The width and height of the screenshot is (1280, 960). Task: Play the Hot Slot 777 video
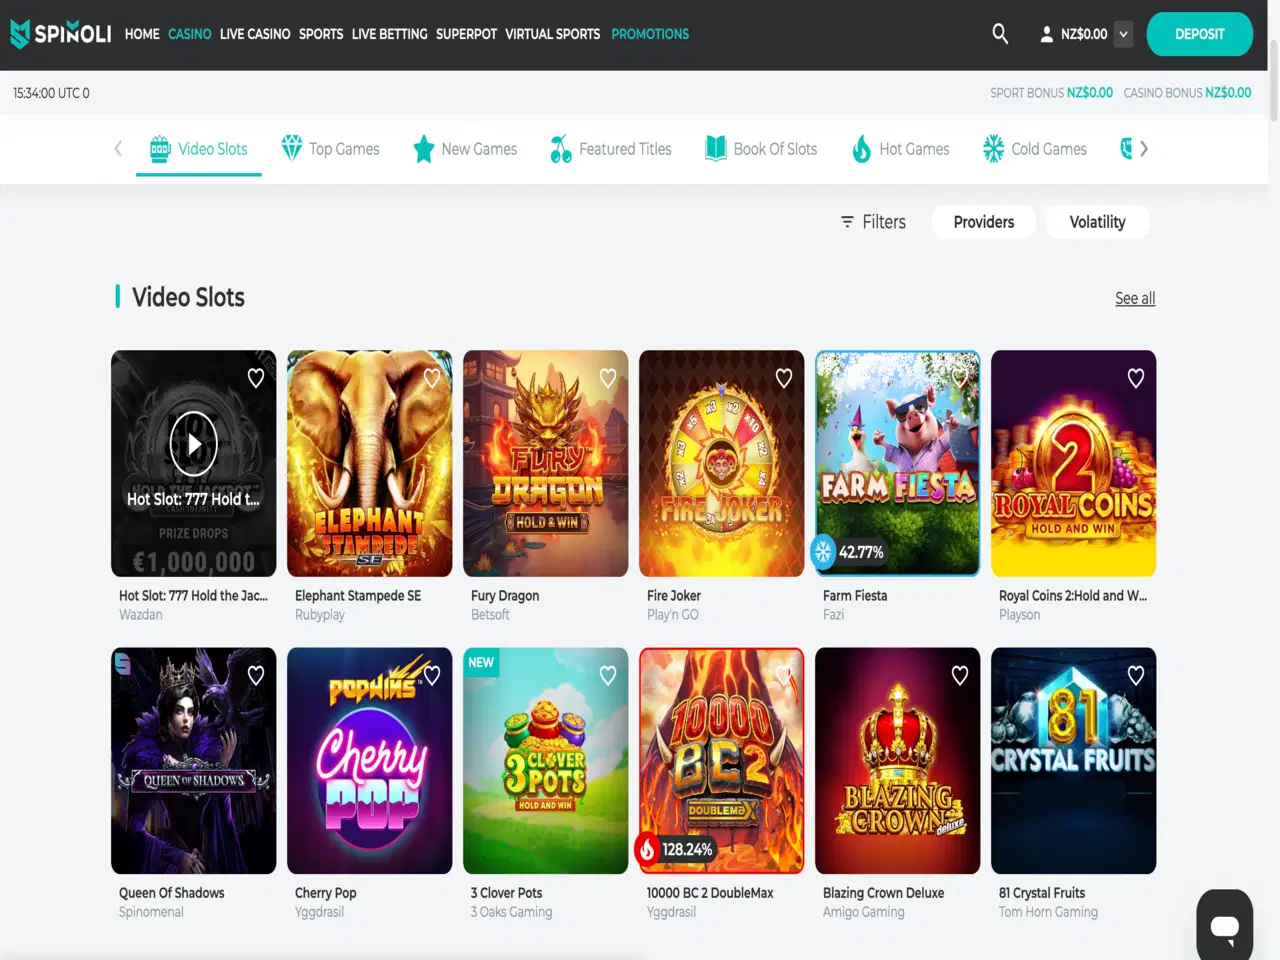(x=193, y=443)
